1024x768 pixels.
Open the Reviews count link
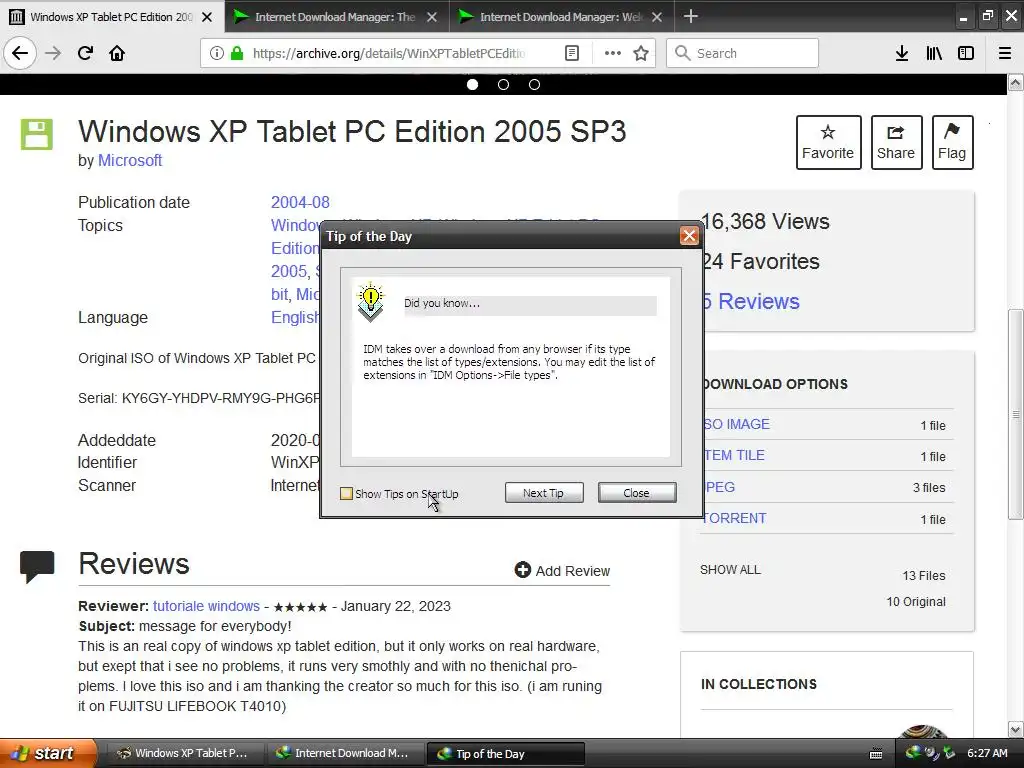[x=751, y=301]
